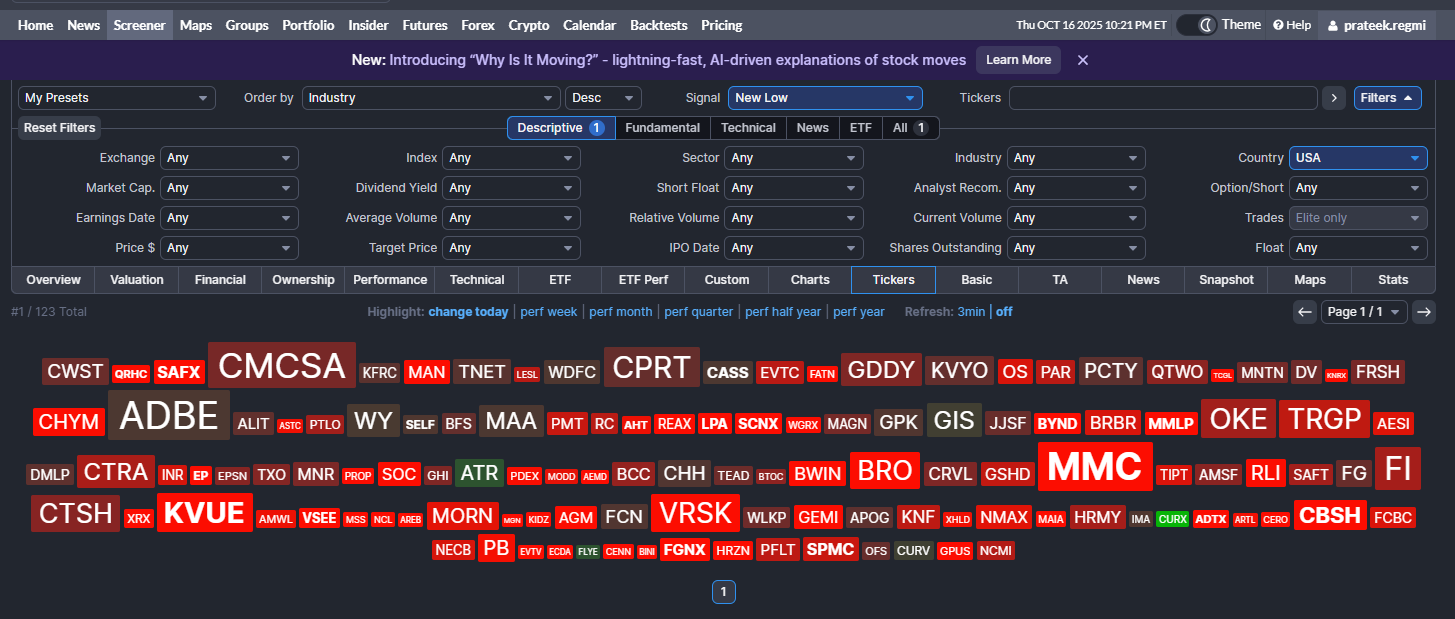Open the Short Float dropdown
The image size is (1455, 619).
pos(794,188)
